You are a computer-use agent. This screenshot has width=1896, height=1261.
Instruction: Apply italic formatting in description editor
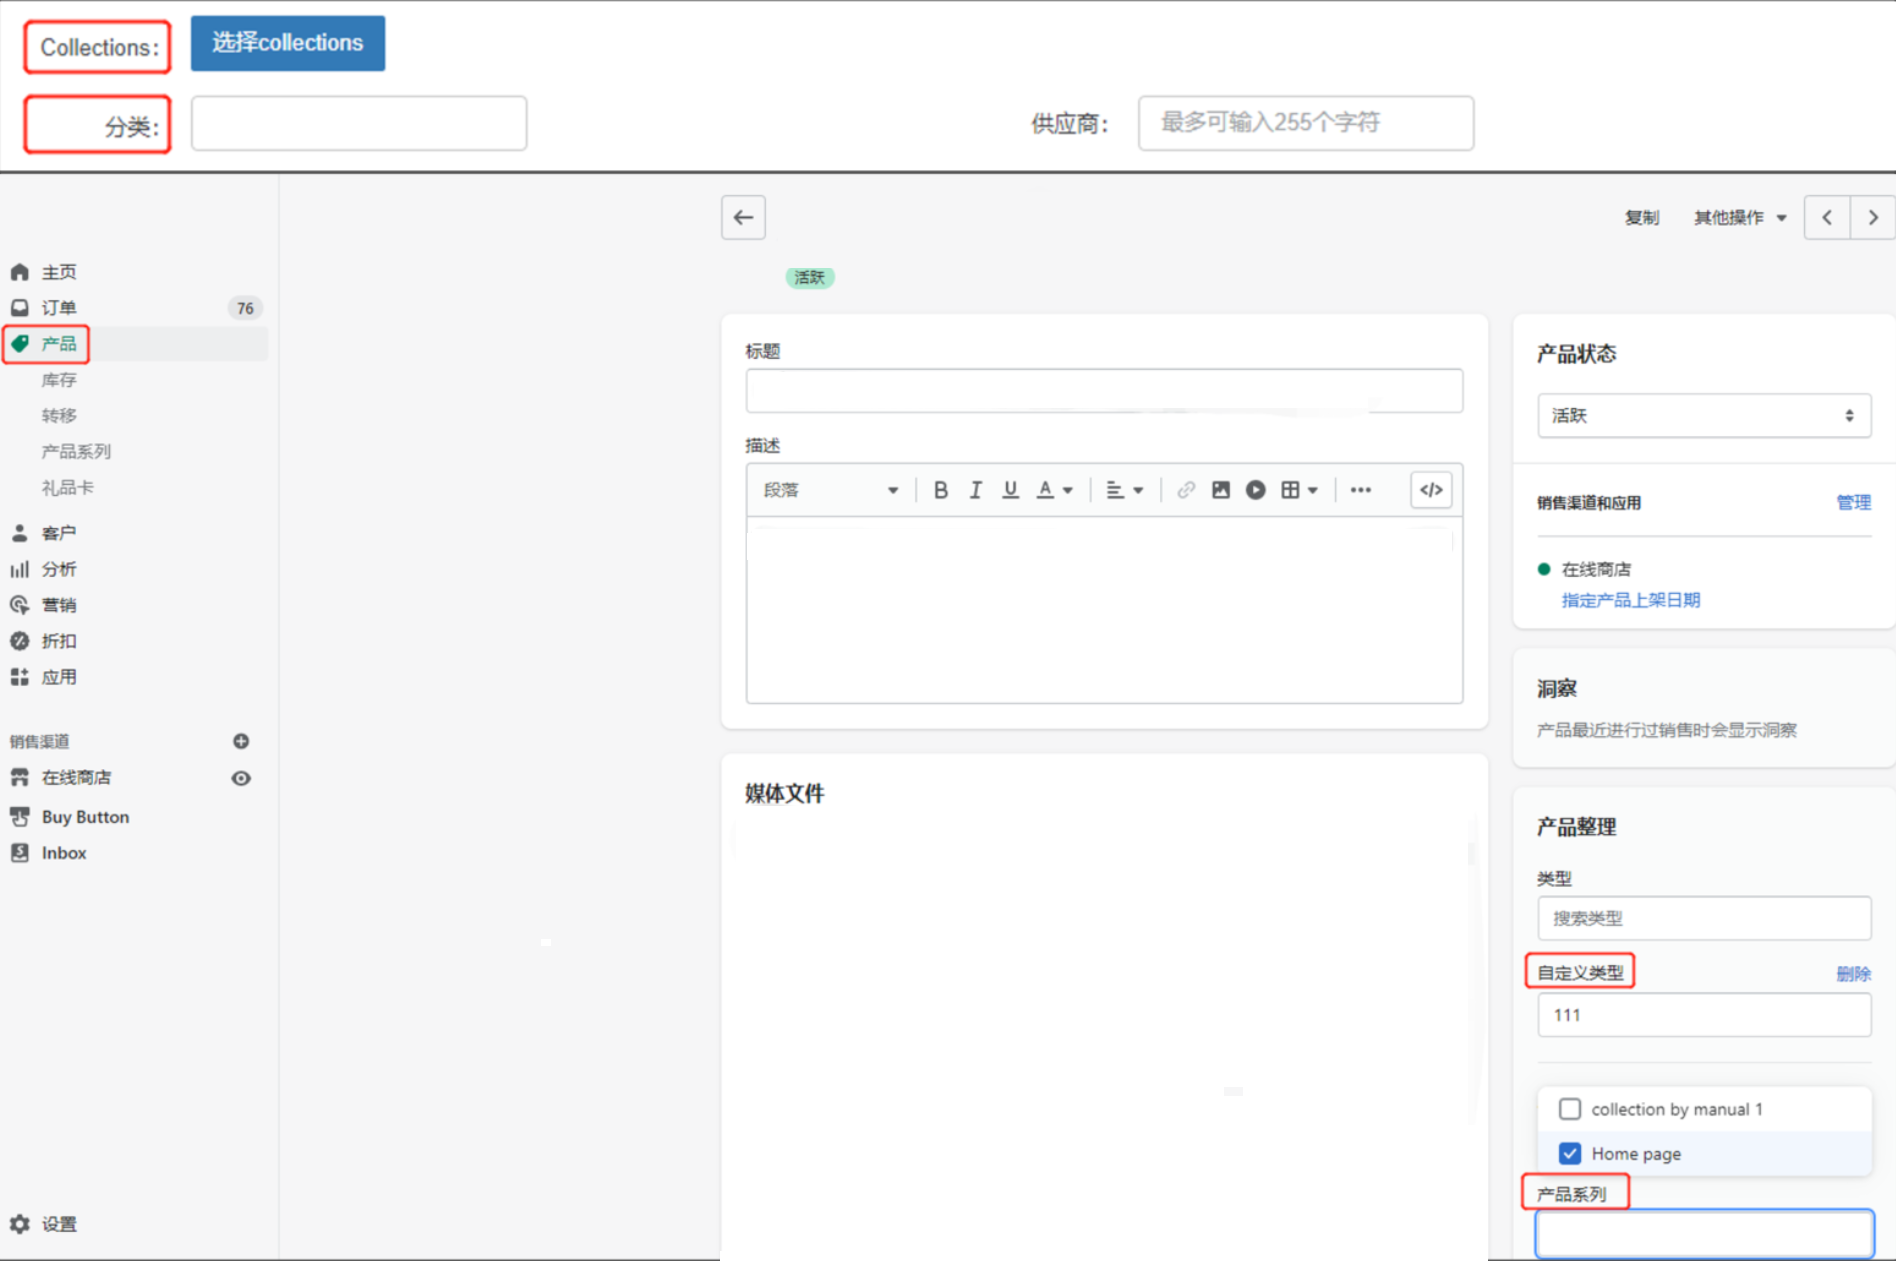tap(975, 490)
